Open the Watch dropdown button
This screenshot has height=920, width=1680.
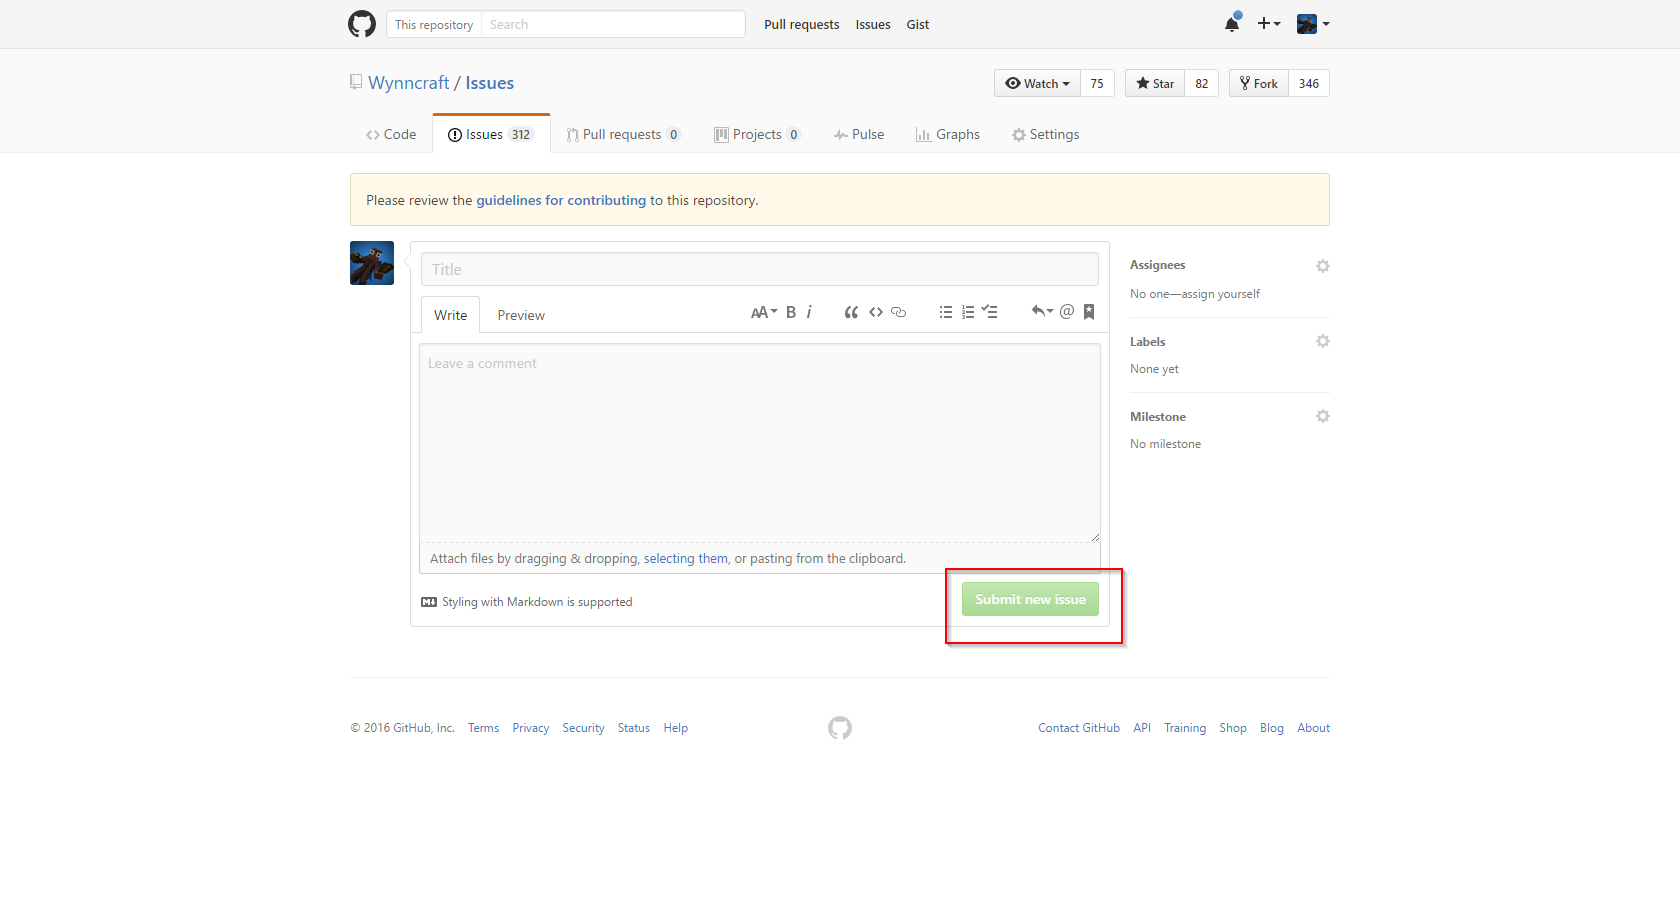pyautogui.click(x=1037, y=83)
